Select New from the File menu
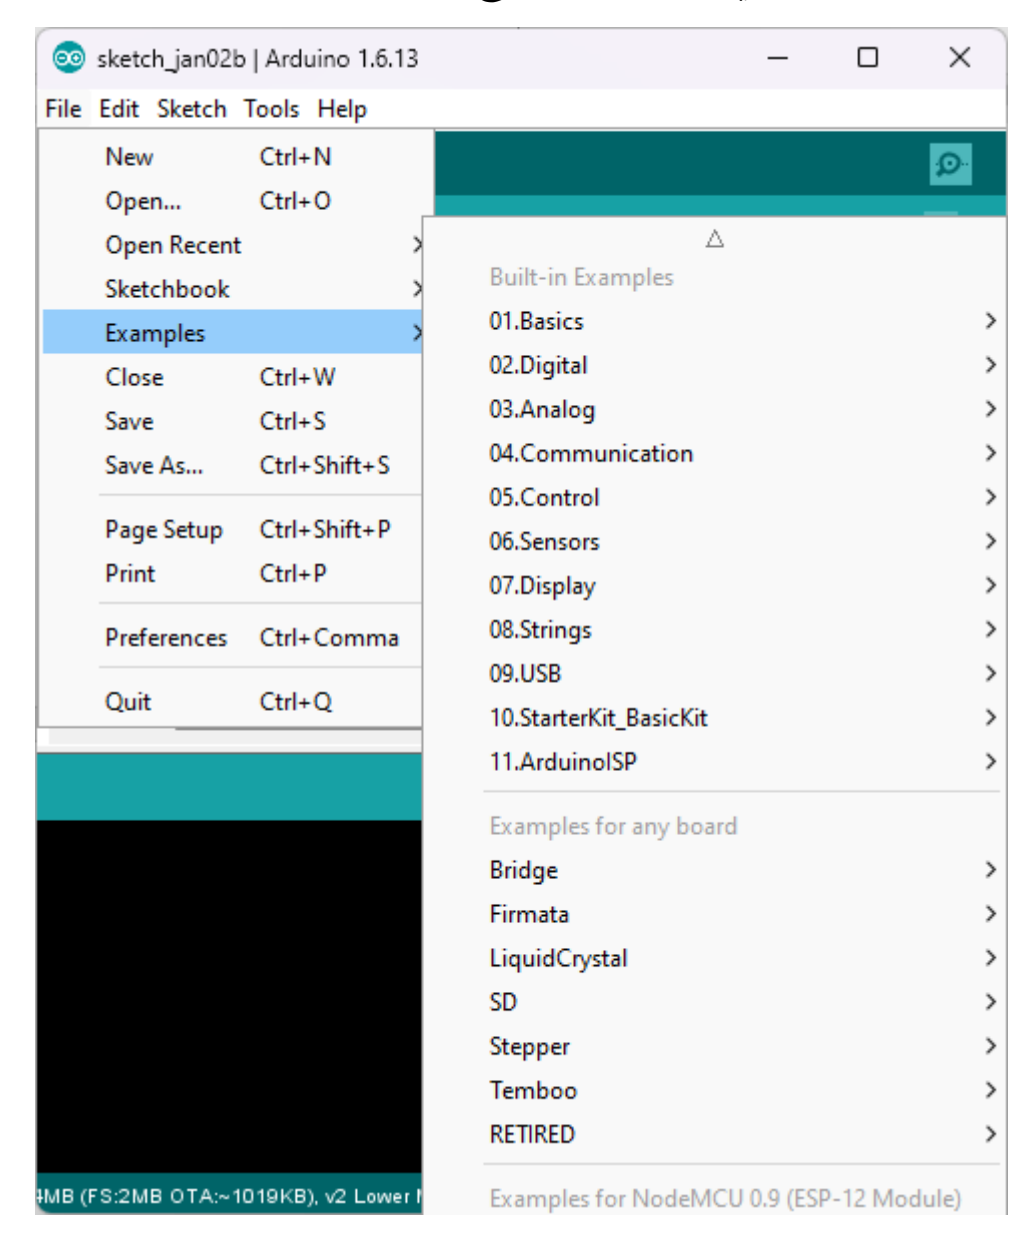 (129, 157)
